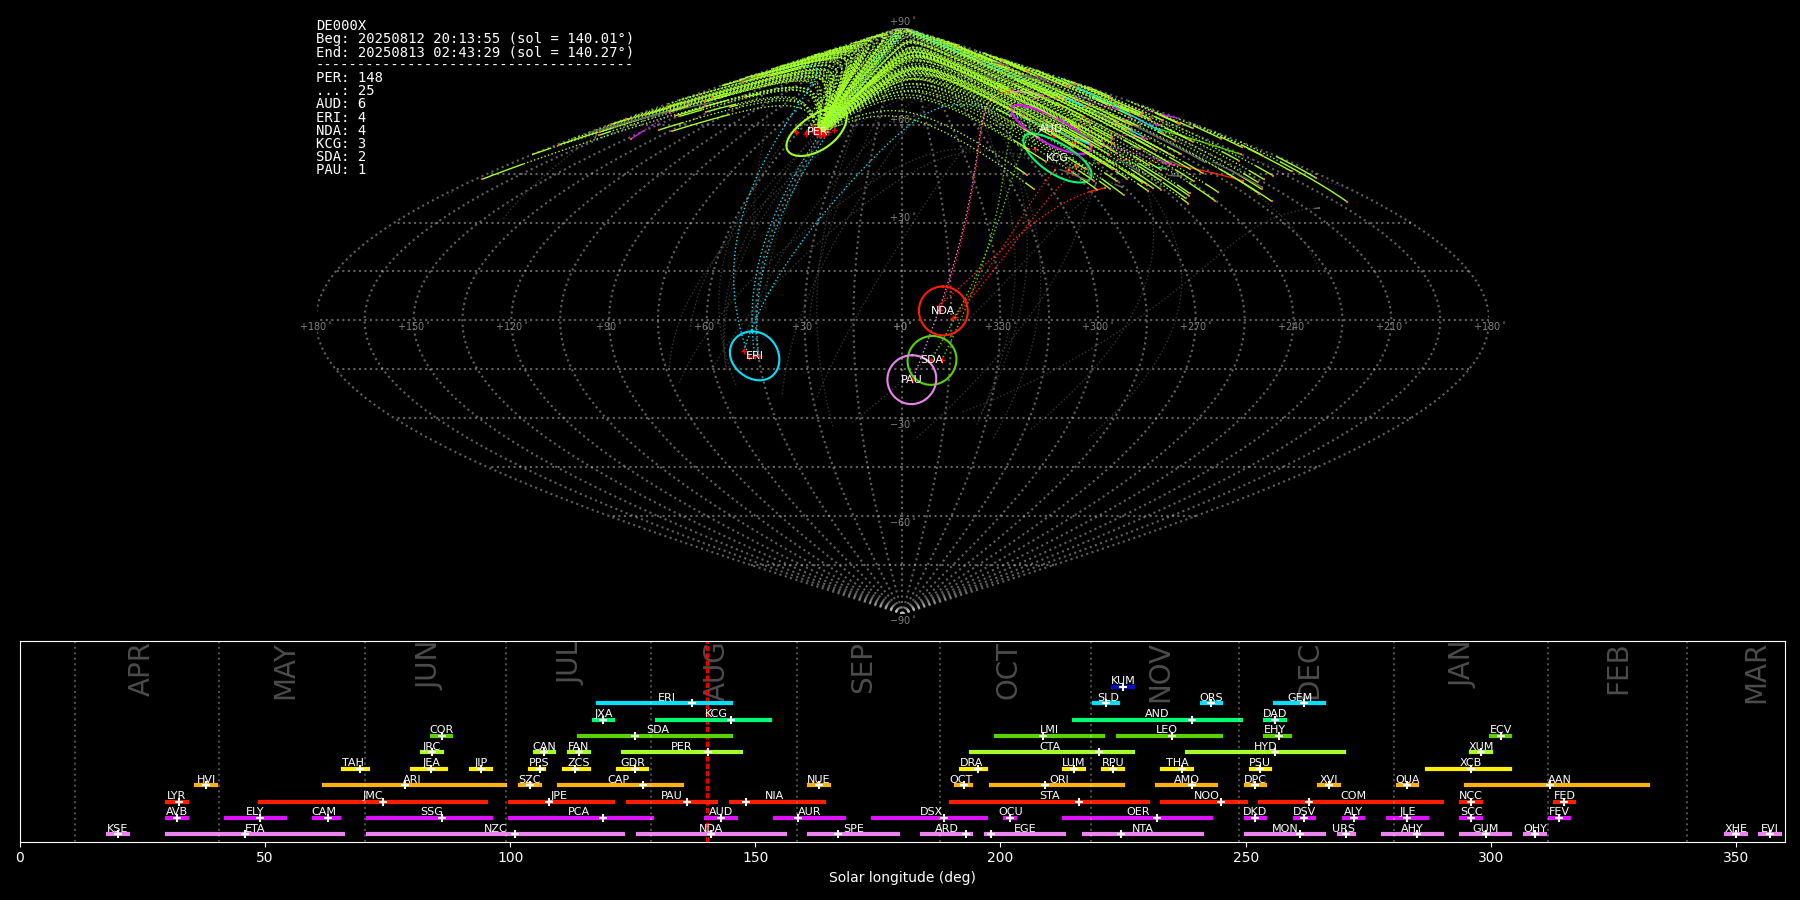The image size is (1800, 900).
Task: Click the HYD shower bar in the timeline
Action: coord(1265,752)
